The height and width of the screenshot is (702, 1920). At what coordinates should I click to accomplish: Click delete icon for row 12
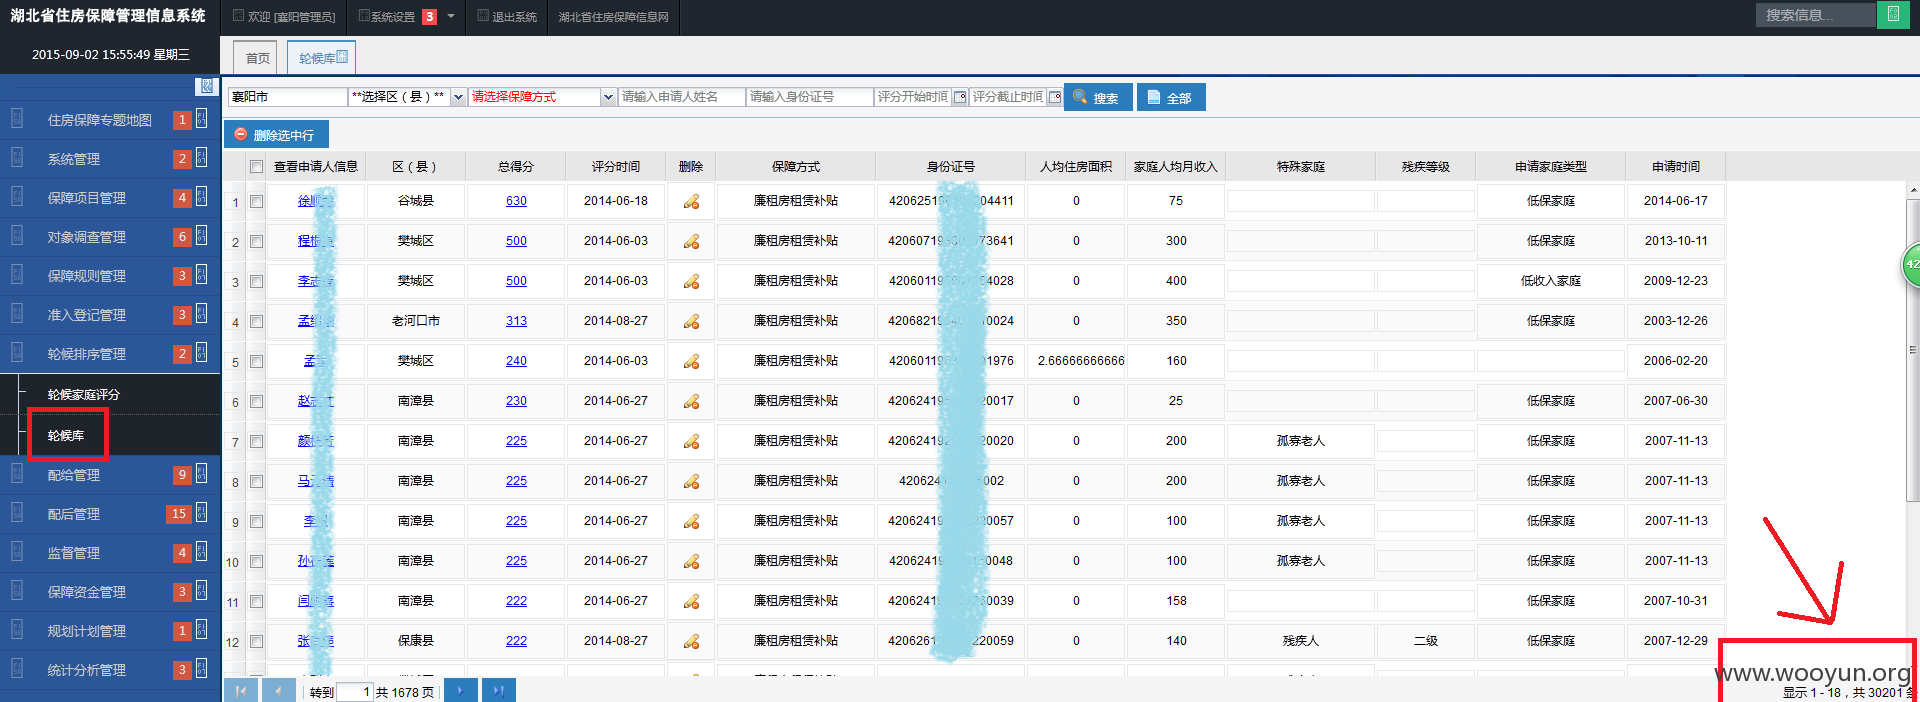pyautogui.click(x=691, y=642)
